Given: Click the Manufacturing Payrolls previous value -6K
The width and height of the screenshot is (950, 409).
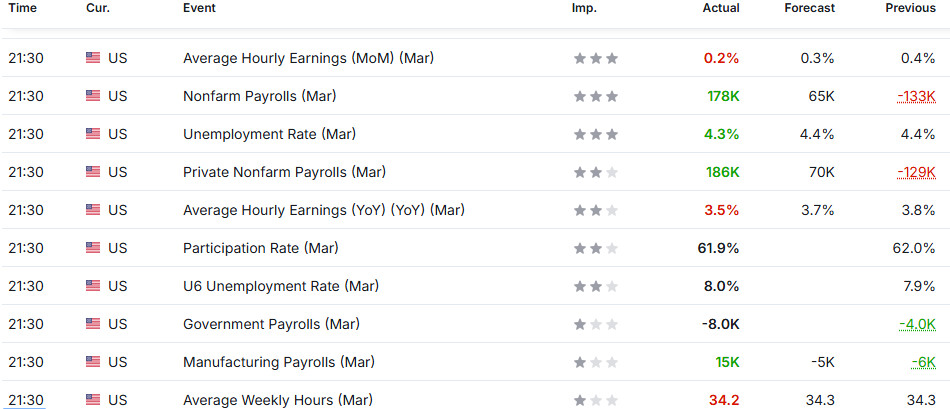Looking at the screenshot, I should [x=922, y=362].
